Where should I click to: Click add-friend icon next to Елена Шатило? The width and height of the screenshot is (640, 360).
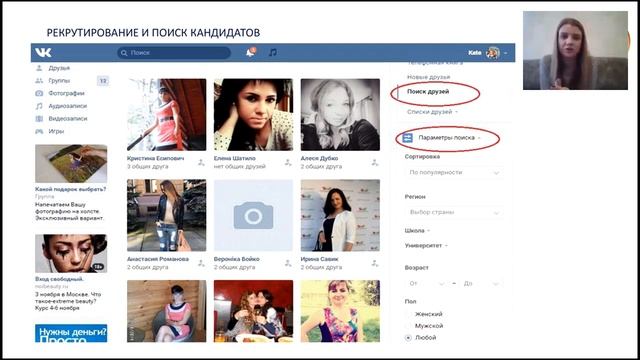pyautogui.click(x=288, y=162)
